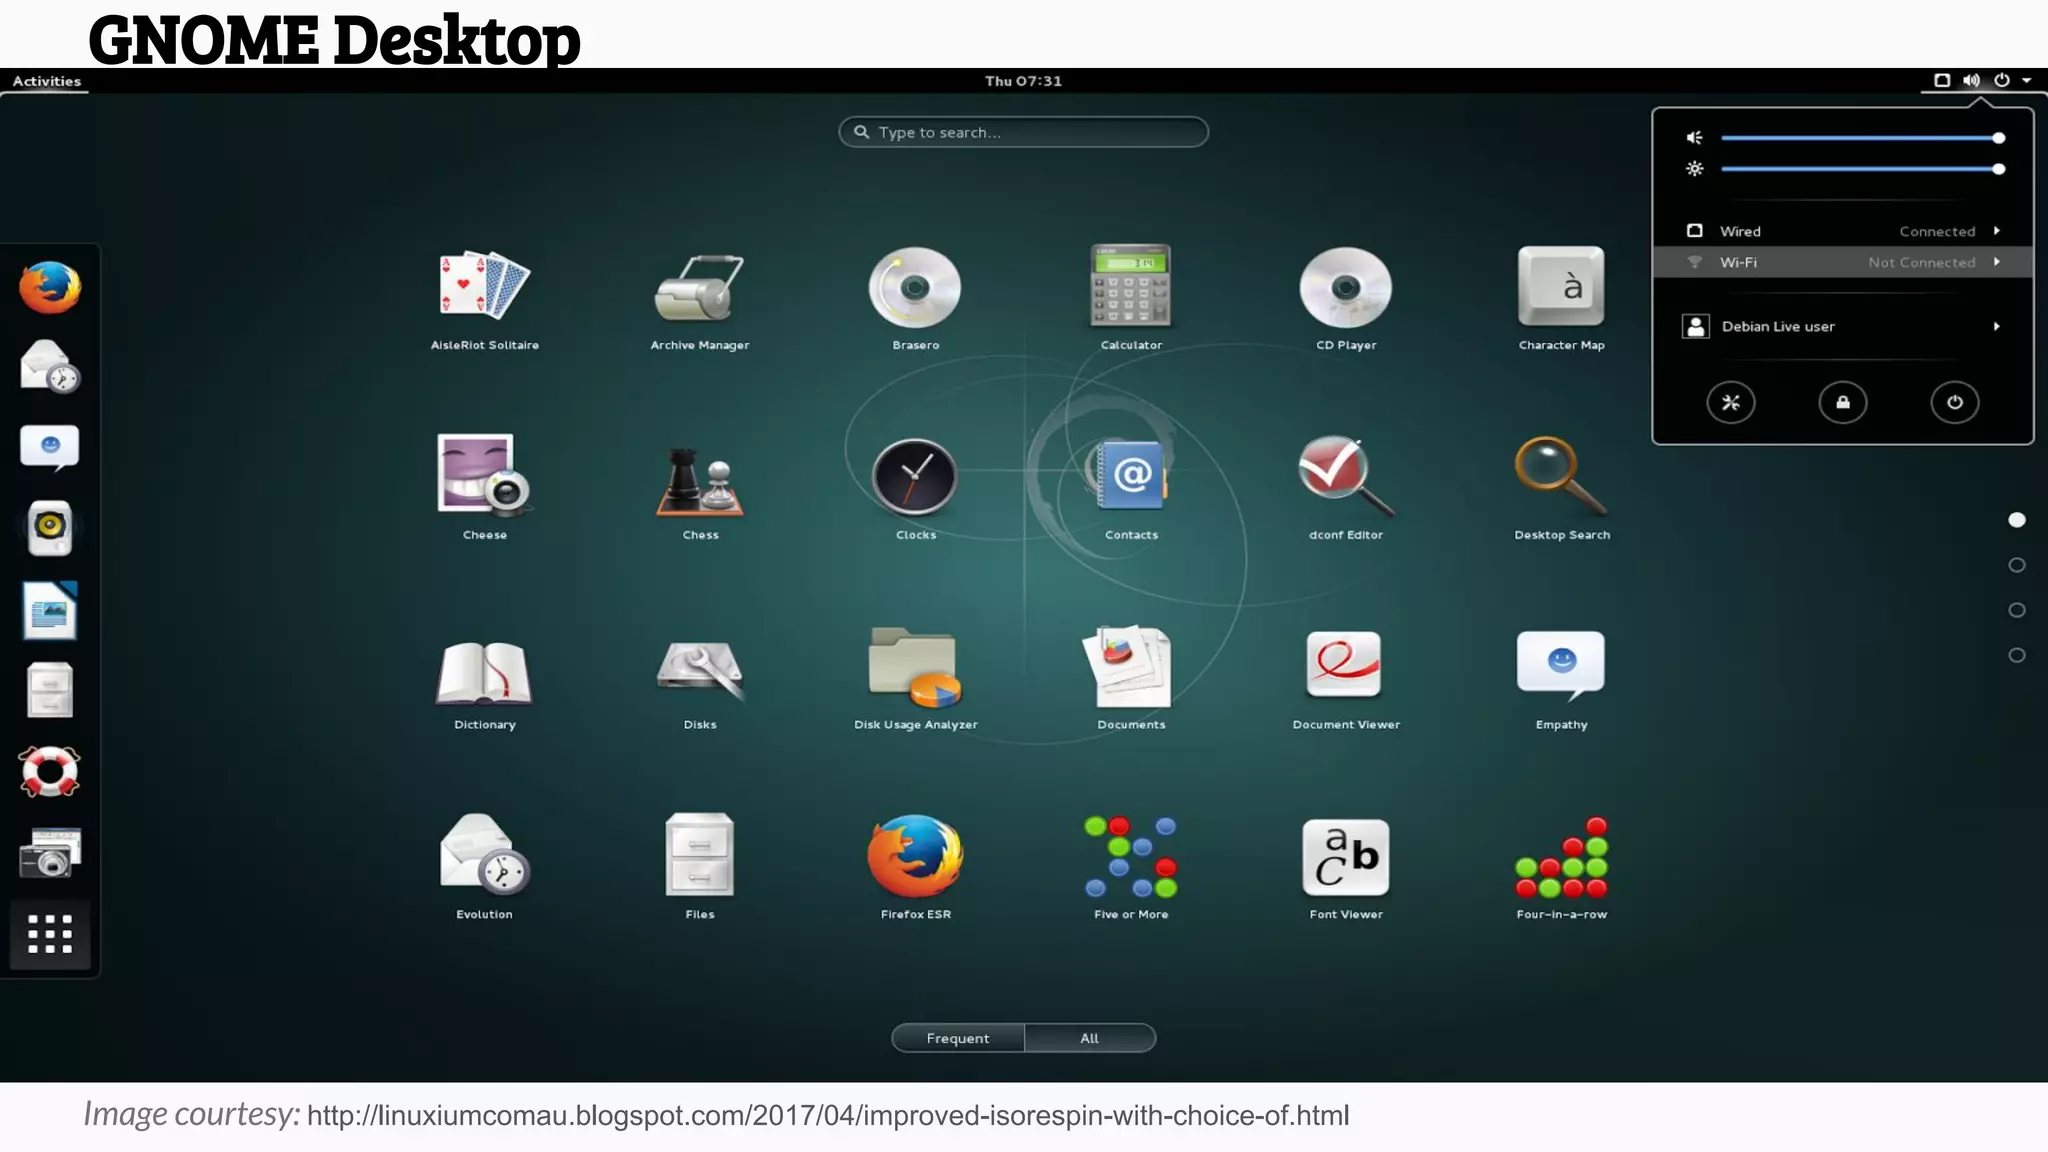Image resolution: width=2048 pixels, height=1152 pixels.
Task: Go to the second app grid page
Action: [2017, 565]
